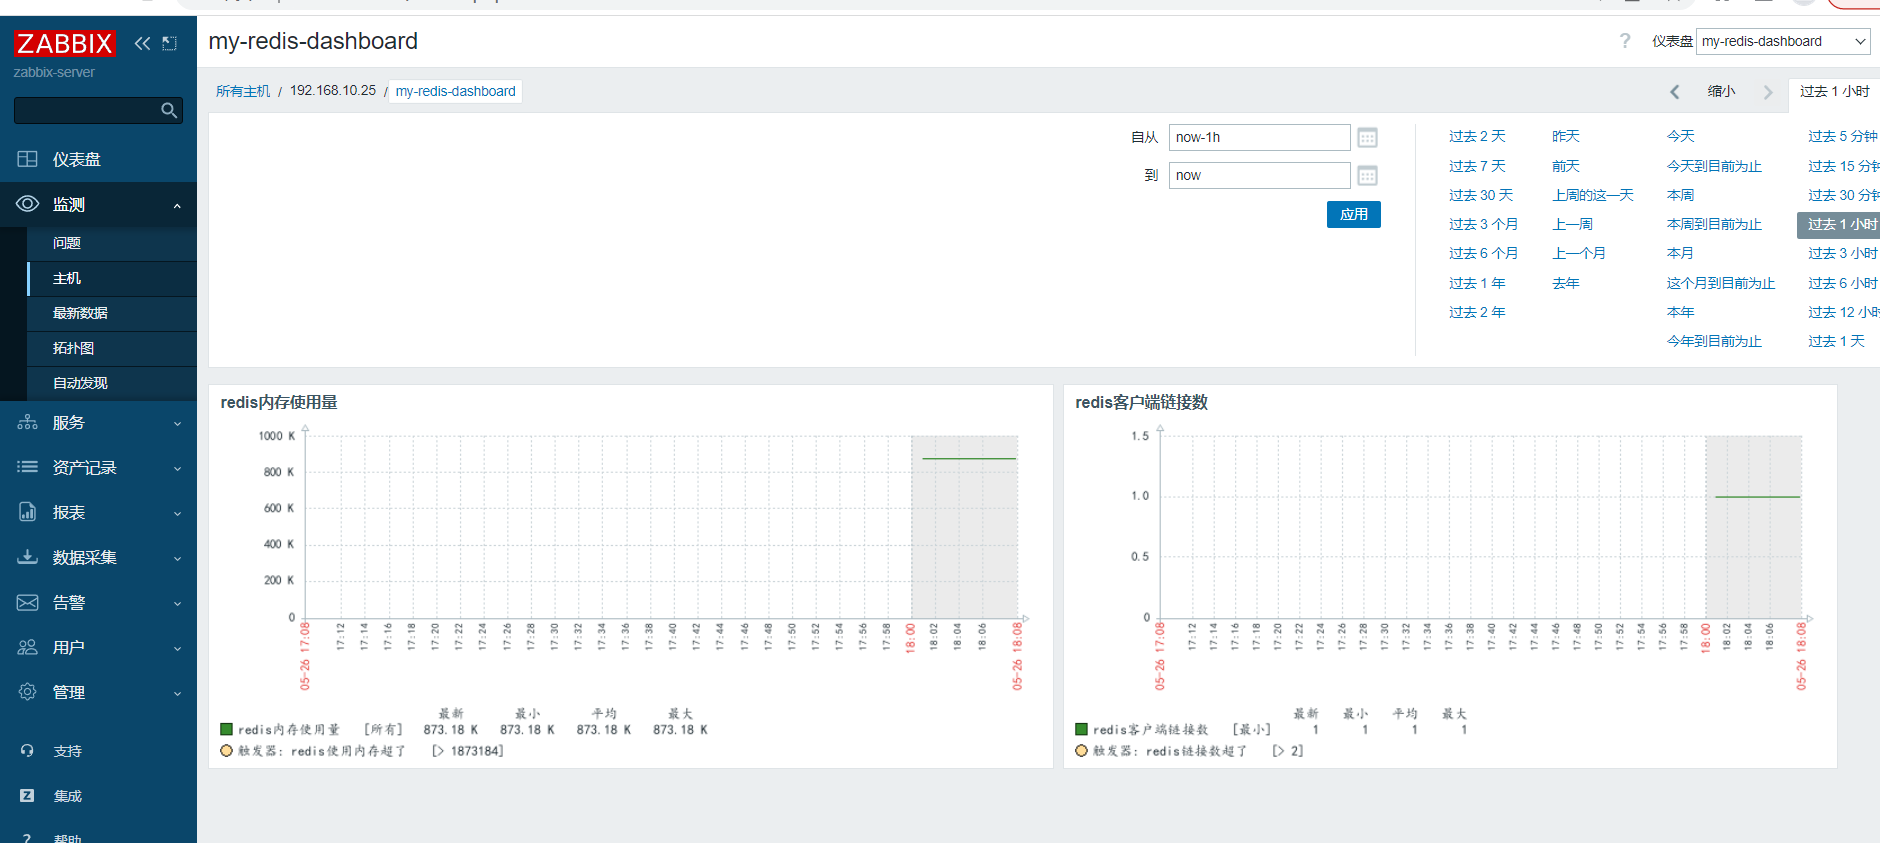Open calendar picker for 到 field
1880x843 pixels.
[1367, 176]
